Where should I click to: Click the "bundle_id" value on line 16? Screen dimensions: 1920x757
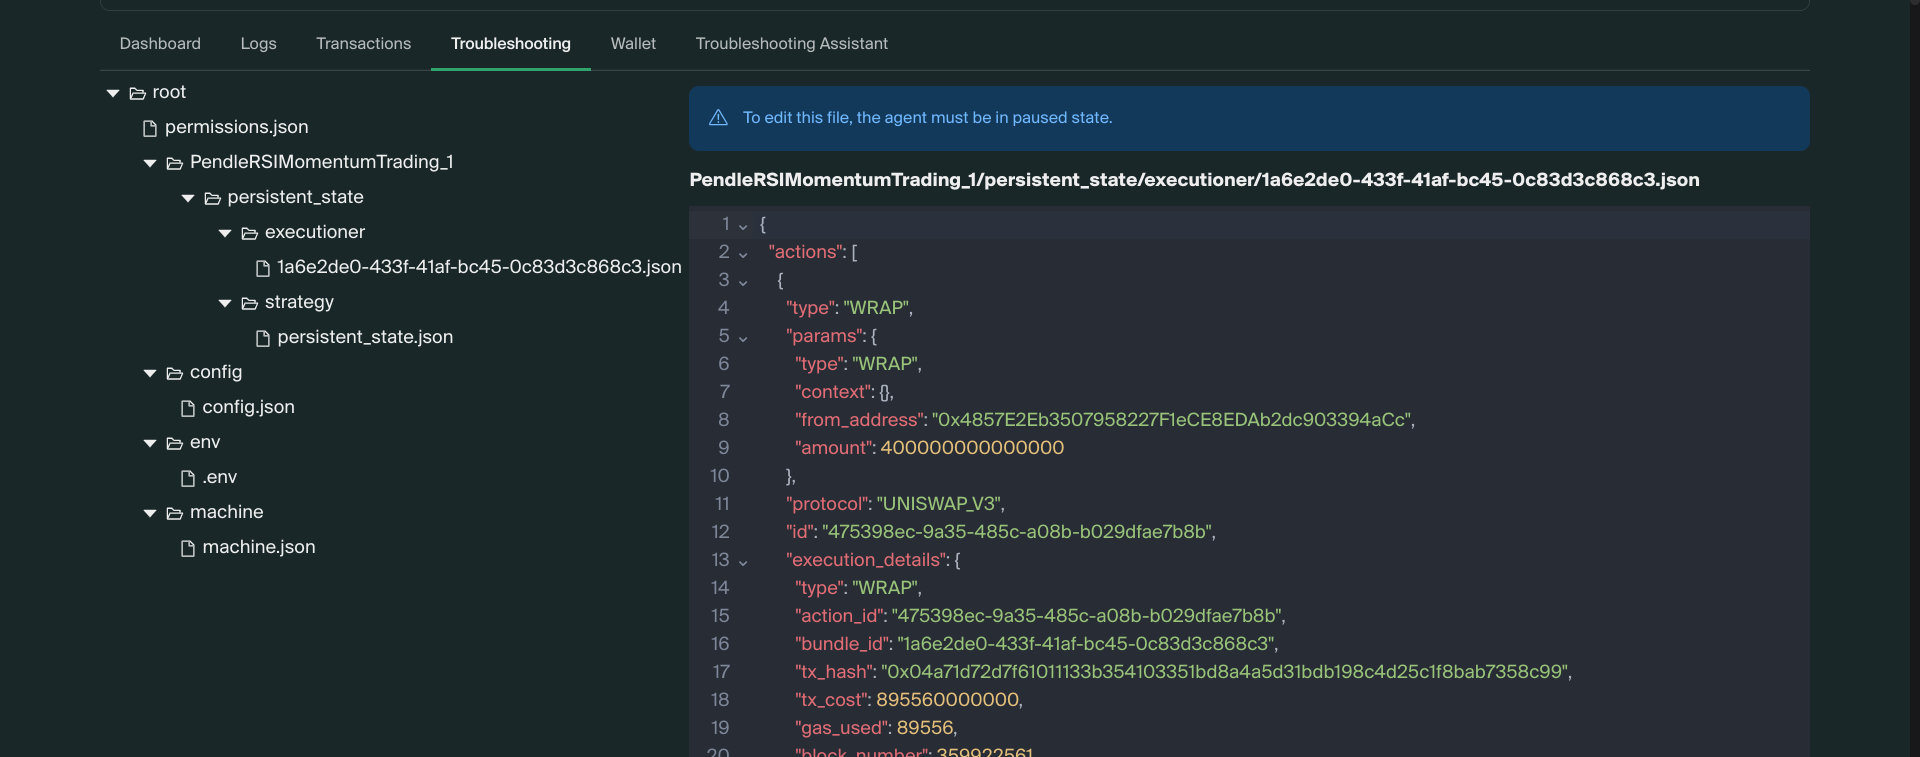tap(1086, 644)
